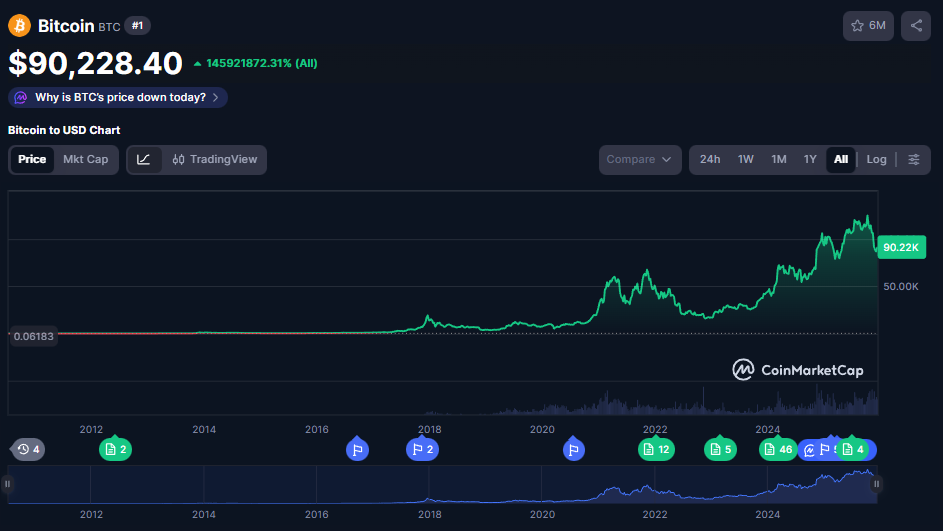Grab the right range slider handle
The width and height of the screenshot is (943, 531).
click(876, 484)
